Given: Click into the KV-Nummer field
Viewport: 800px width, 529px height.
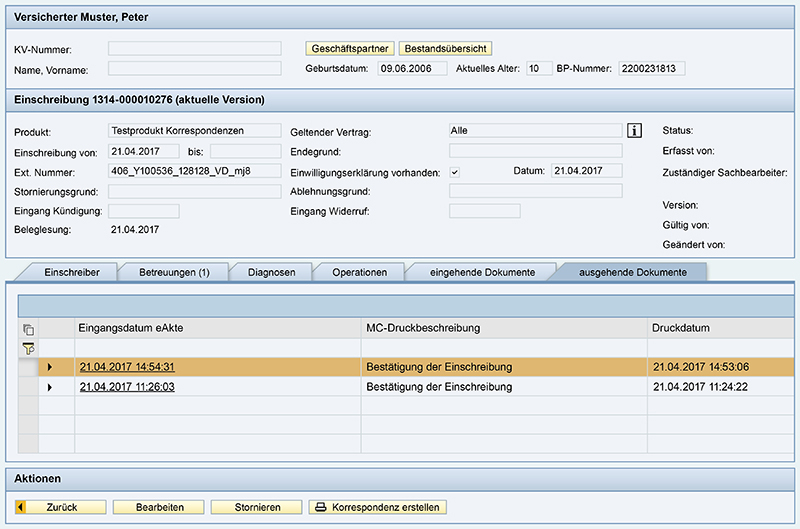Looking at the screenshot, I should click(195, 48).
